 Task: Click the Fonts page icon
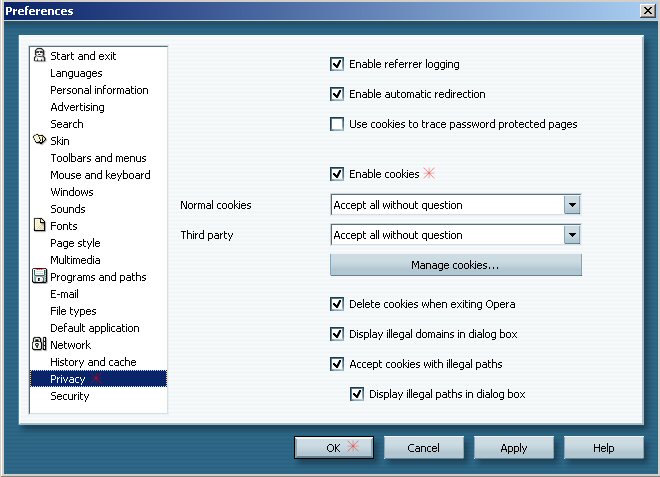(40, 226)
